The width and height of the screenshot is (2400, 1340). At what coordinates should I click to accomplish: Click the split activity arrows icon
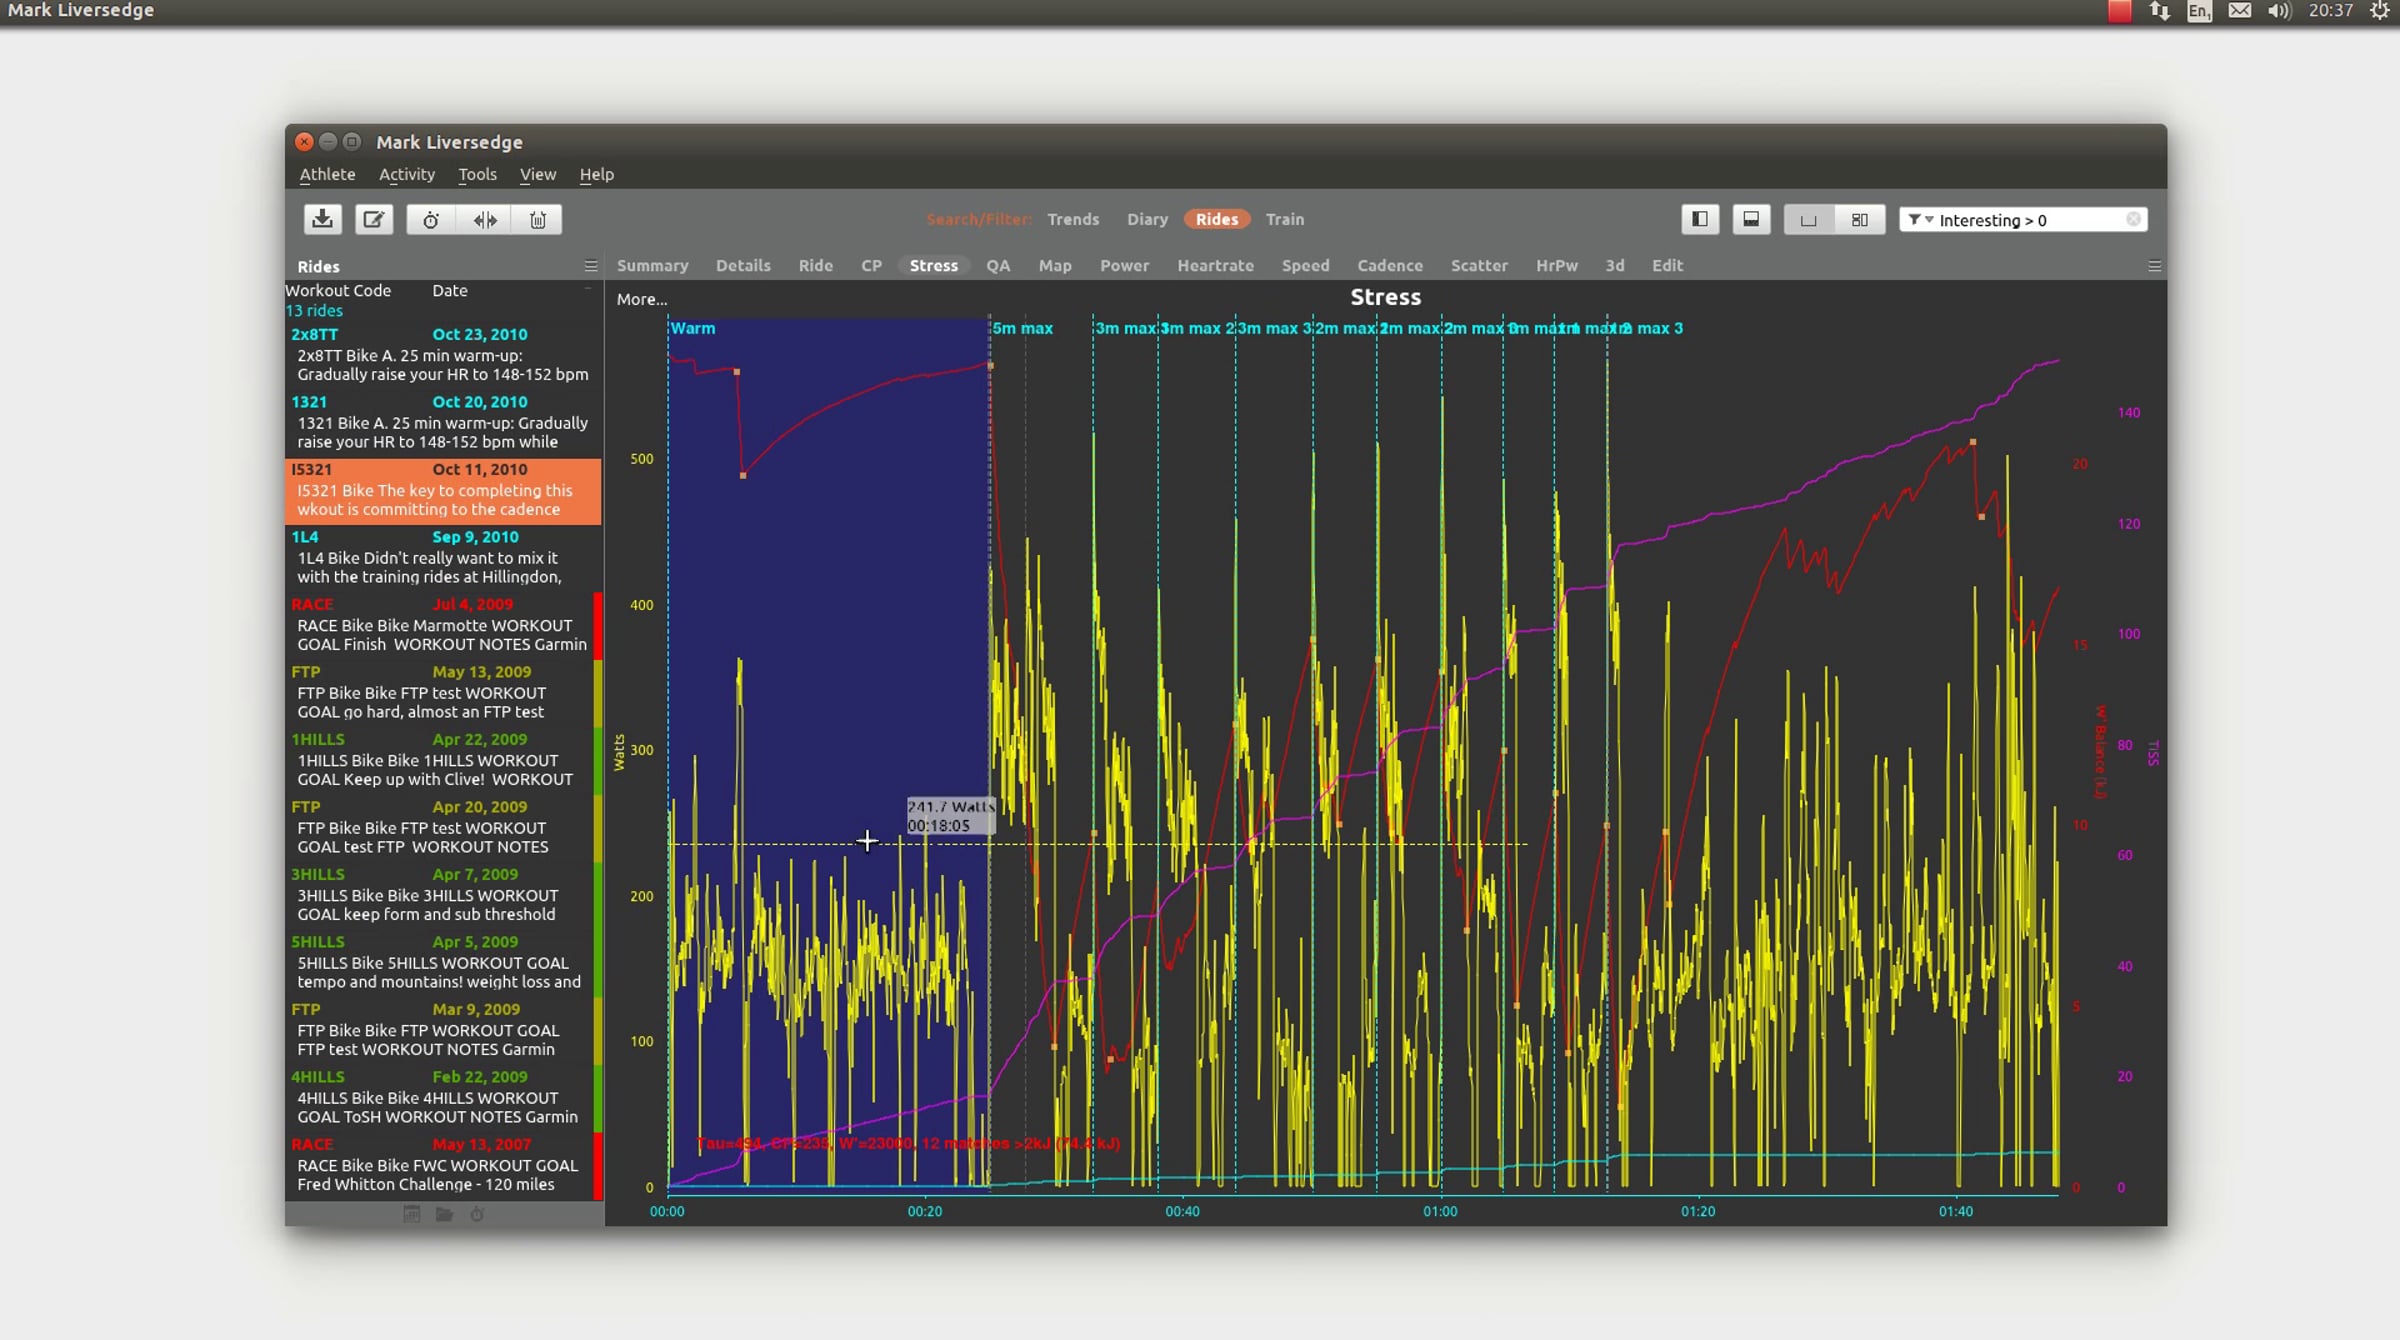485,219
